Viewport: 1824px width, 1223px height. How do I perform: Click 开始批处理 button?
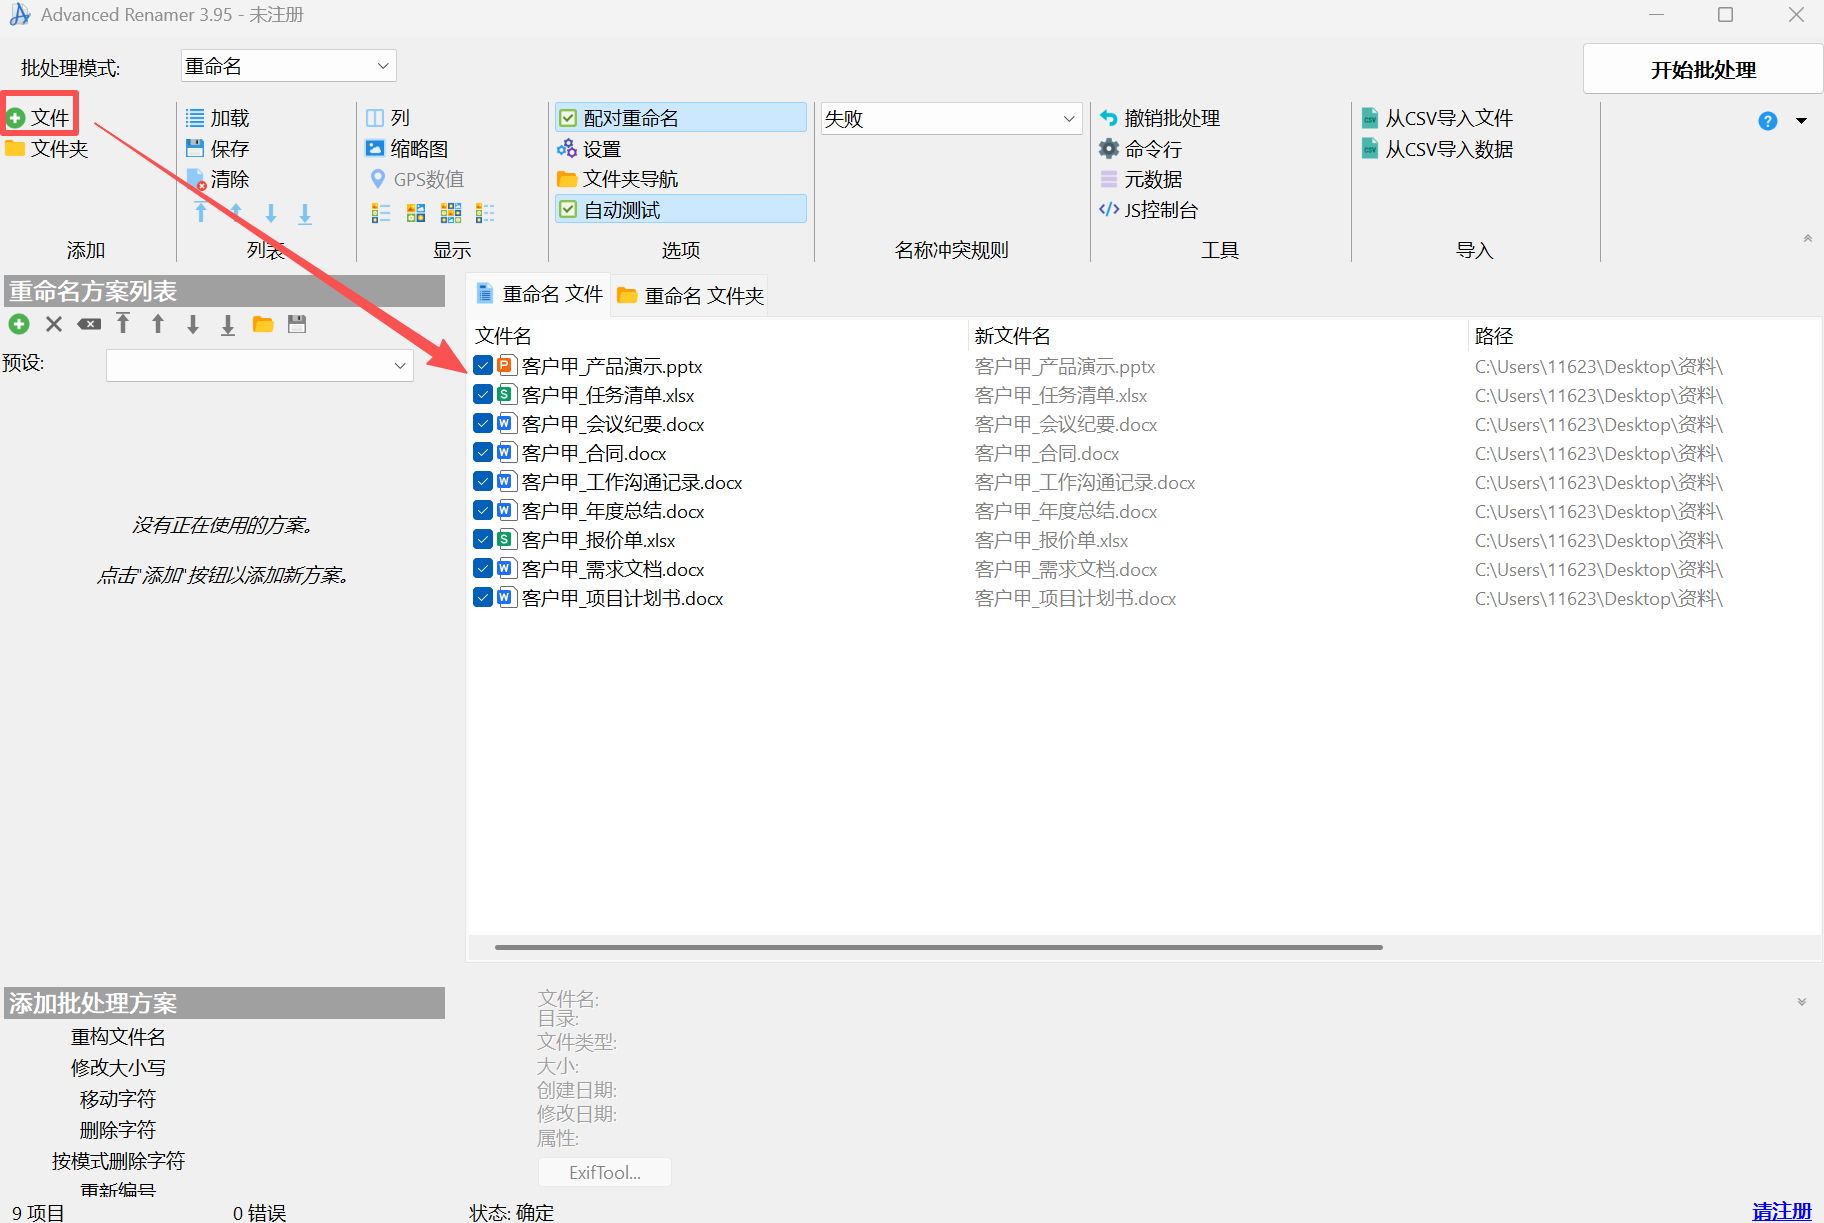[1703, 70]
